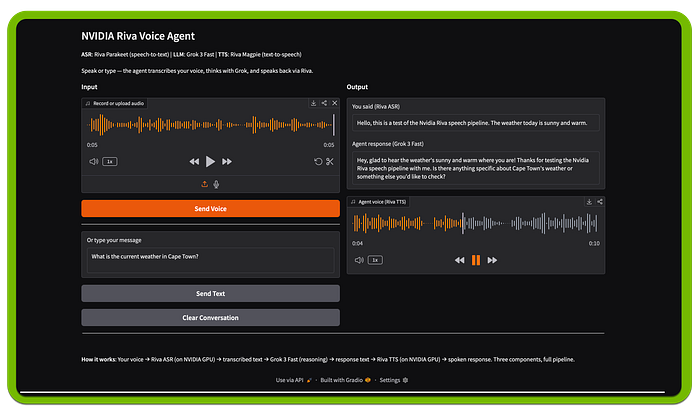Open 'Use via API' link
Image resolution: width=700 pixels, height=420 pixels.
coord(293,380)
